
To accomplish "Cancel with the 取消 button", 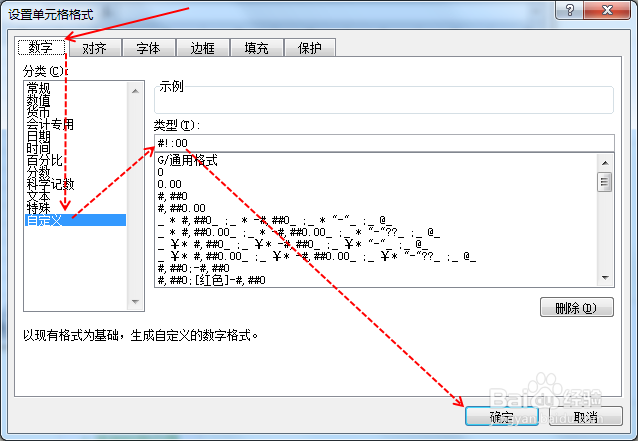I will click(586, 416).
